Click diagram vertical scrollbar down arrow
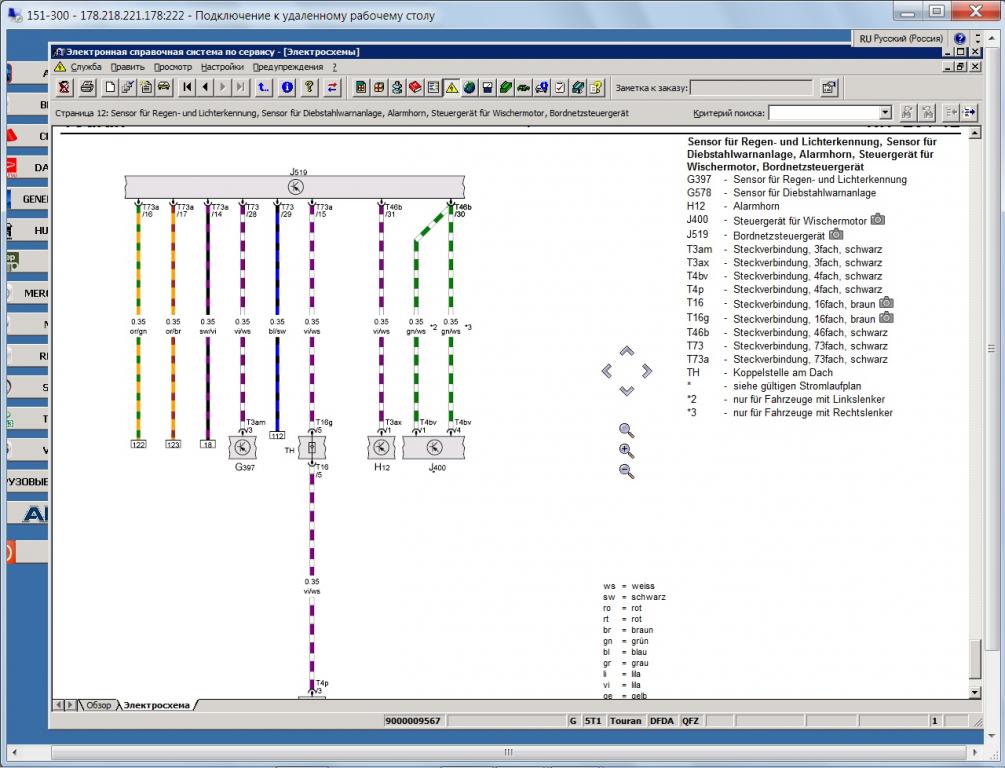The height and width of the screenshot is (768, 1005). click(975, 692)
